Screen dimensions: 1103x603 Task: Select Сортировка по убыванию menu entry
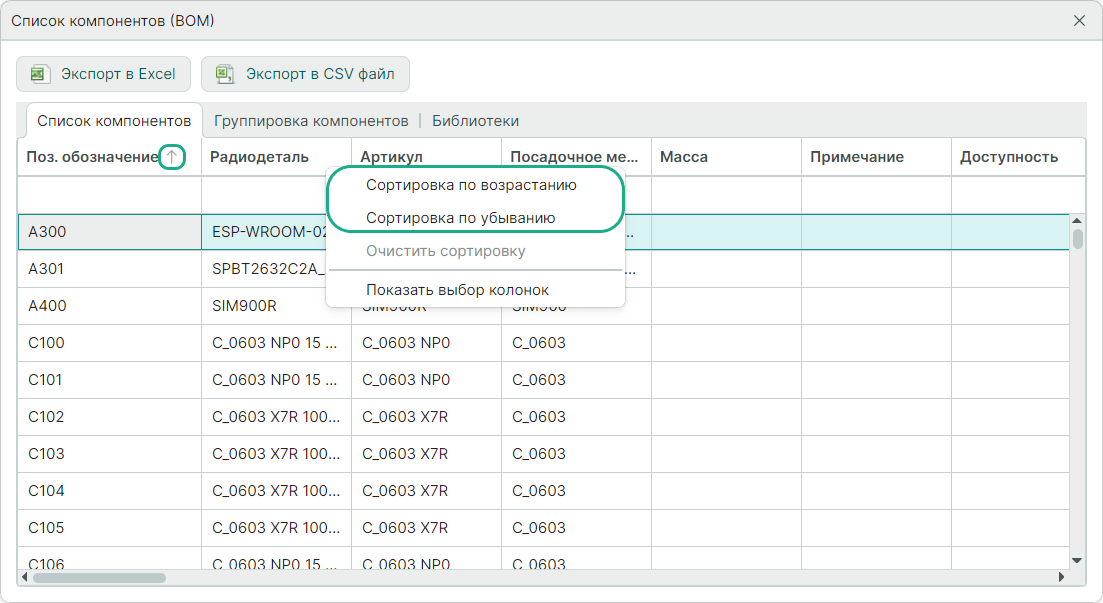460,217
